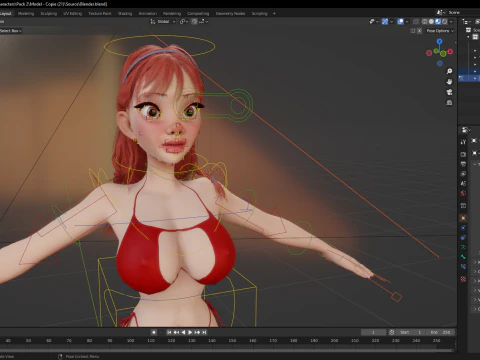Open the Bone properties tab
The height and width of the screenshot is (360, 480).
click(463, 257)
